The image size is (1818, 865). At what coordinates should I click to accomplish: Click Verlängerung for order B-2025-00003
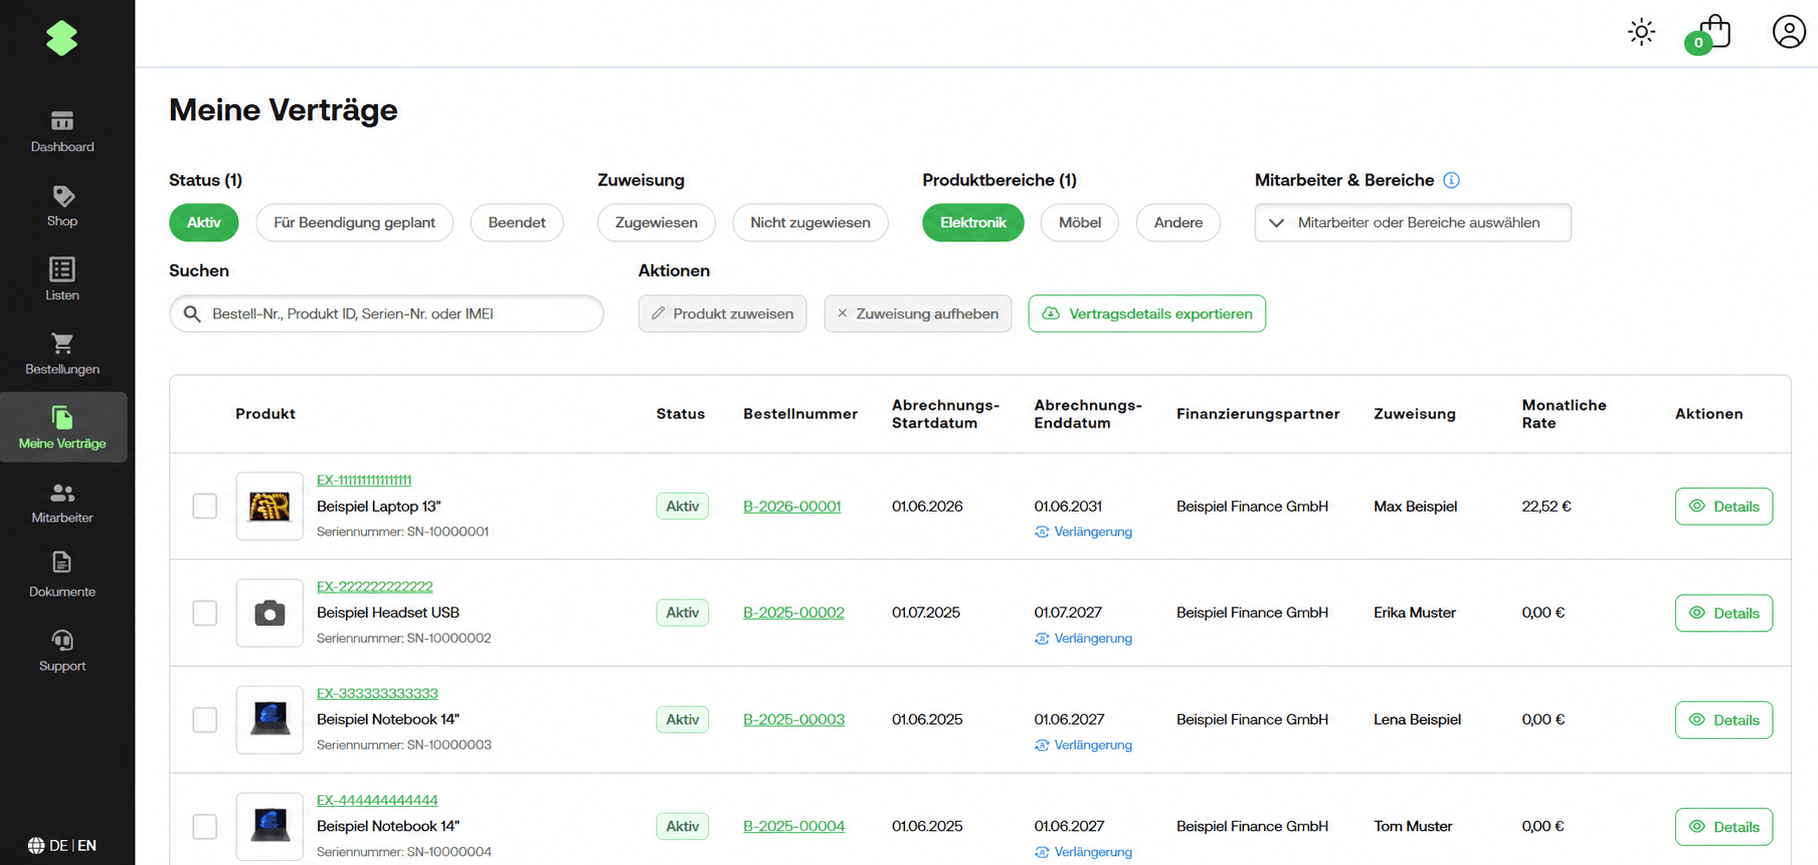point(1084,745)
